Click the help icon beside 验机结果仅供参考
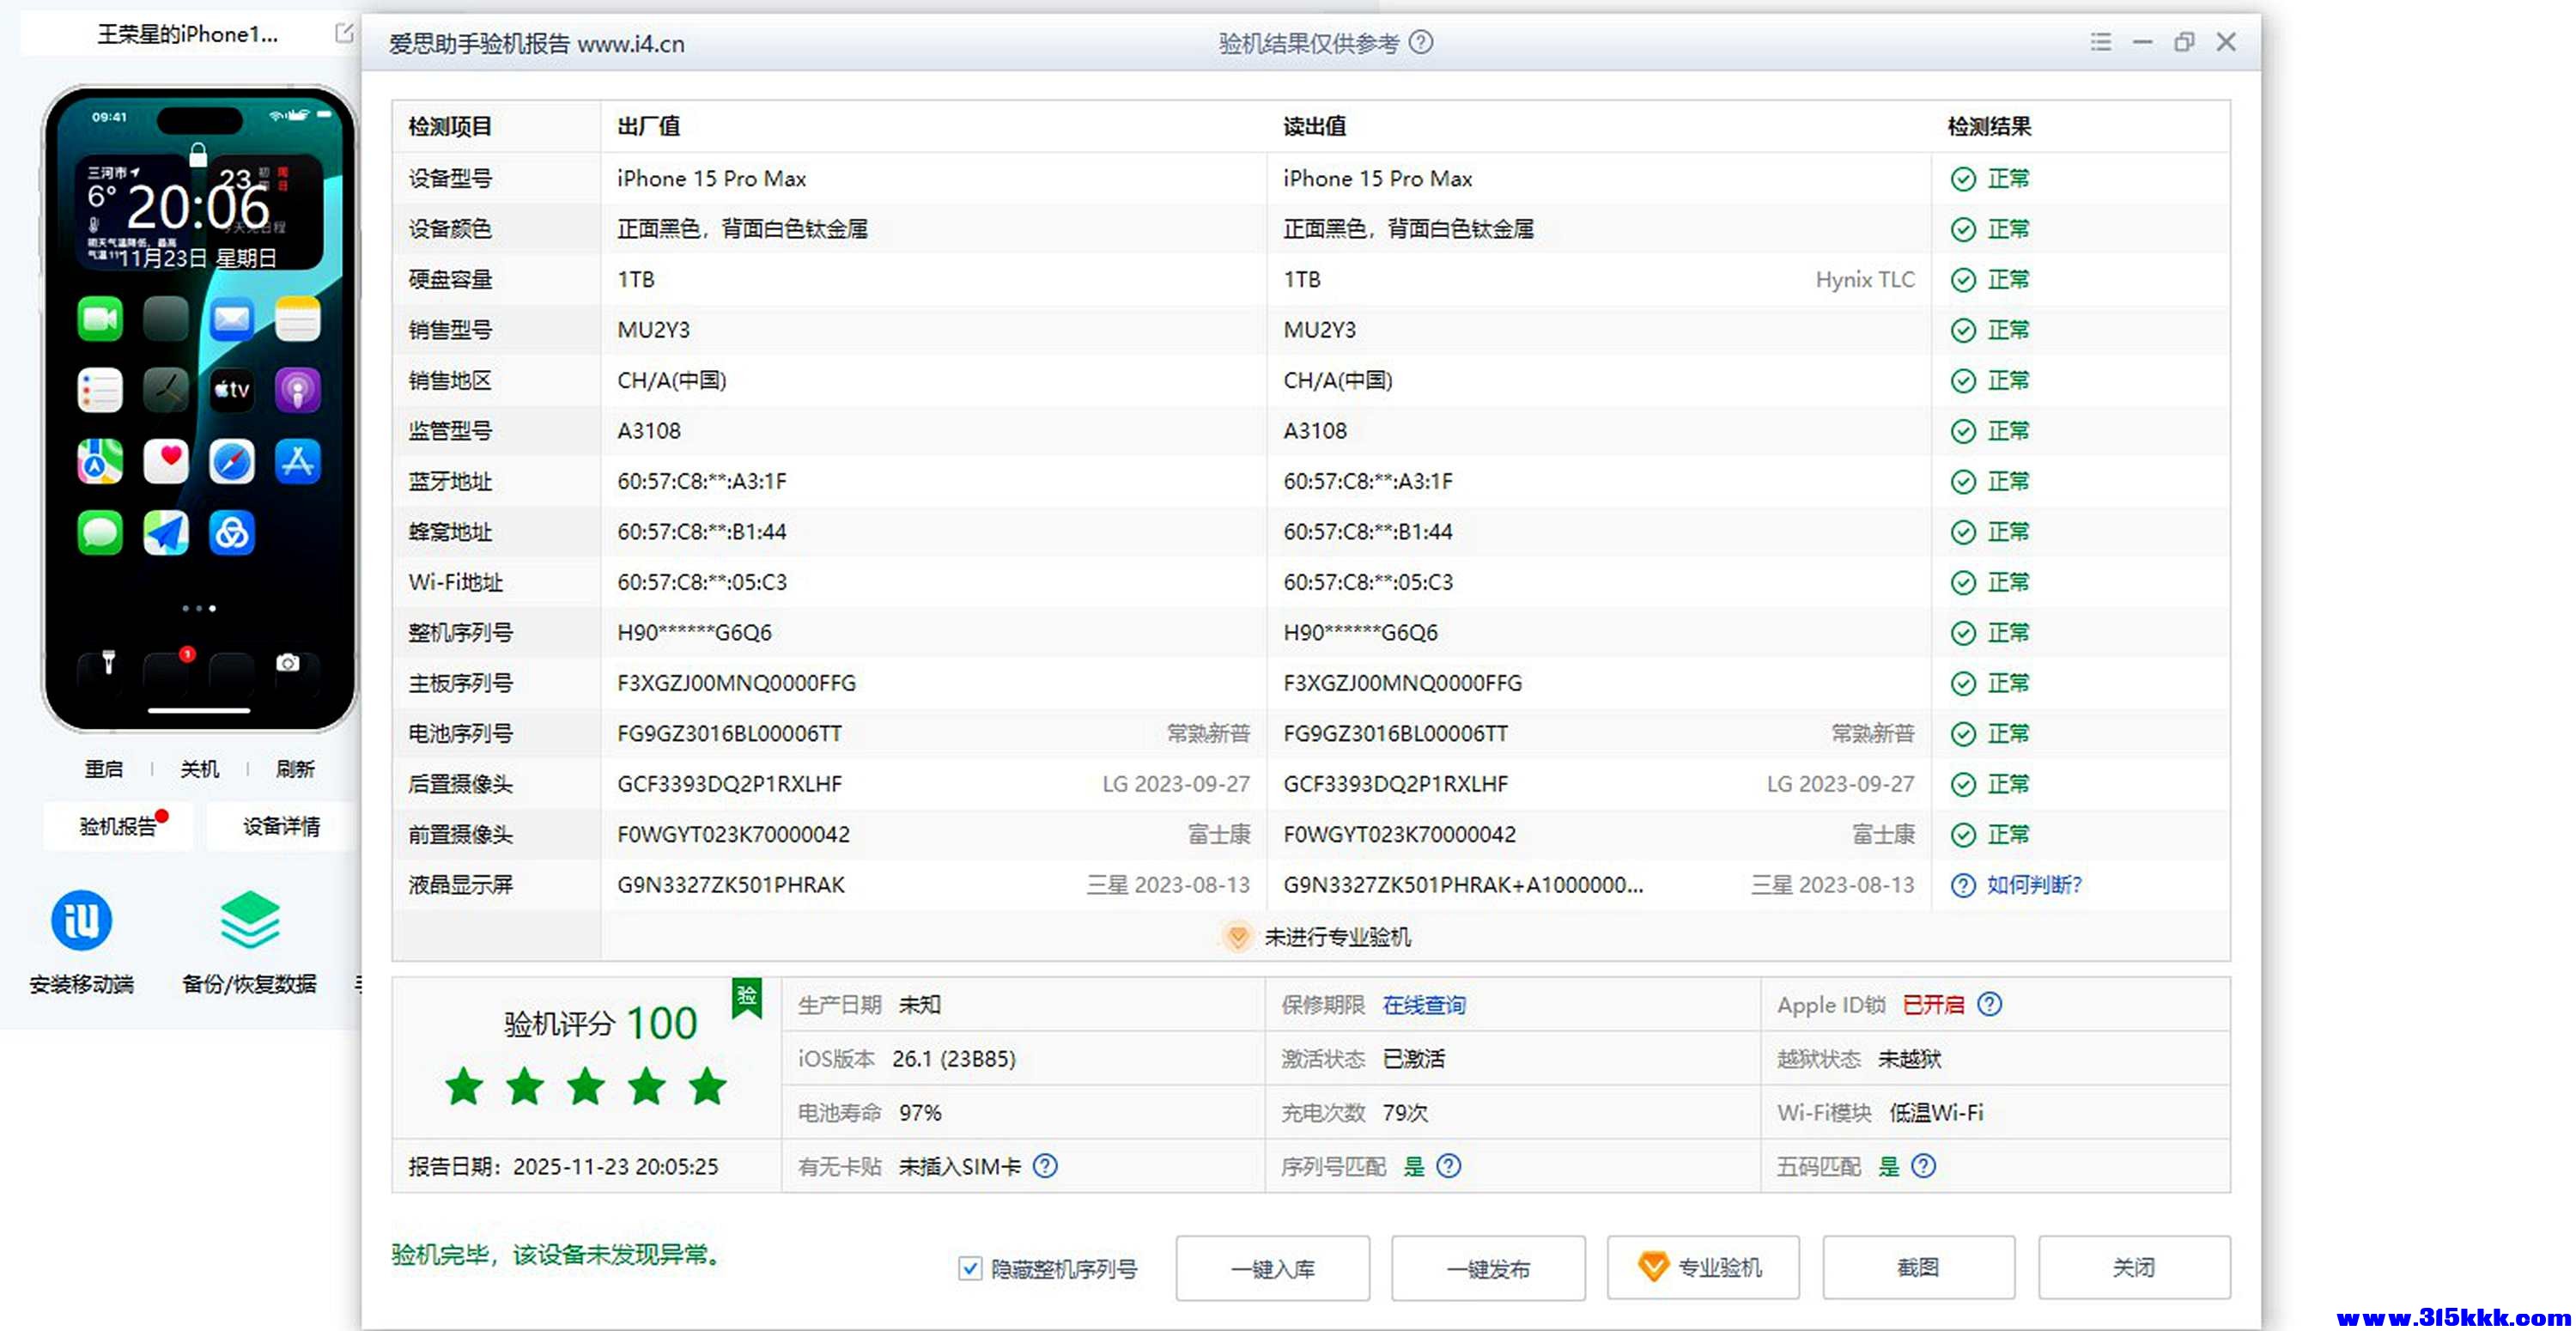 click(x=1420, y=42)
